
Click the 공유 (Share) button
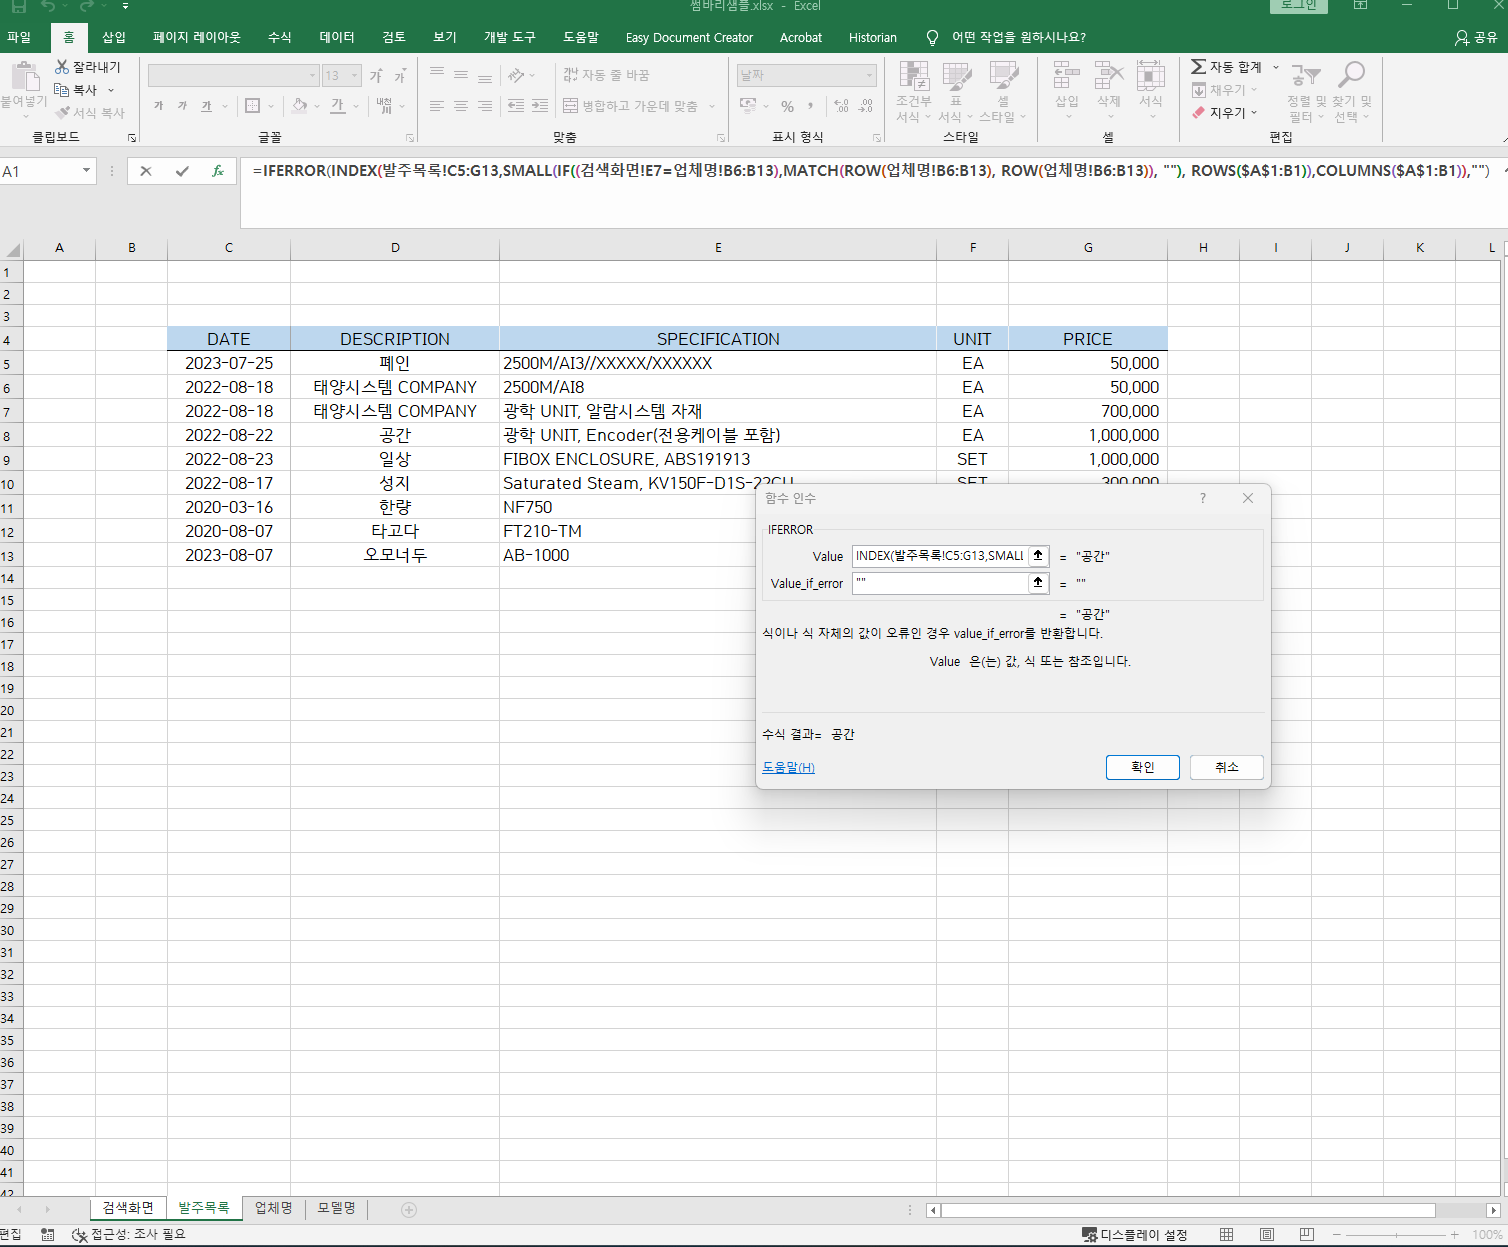point(1476,37)
